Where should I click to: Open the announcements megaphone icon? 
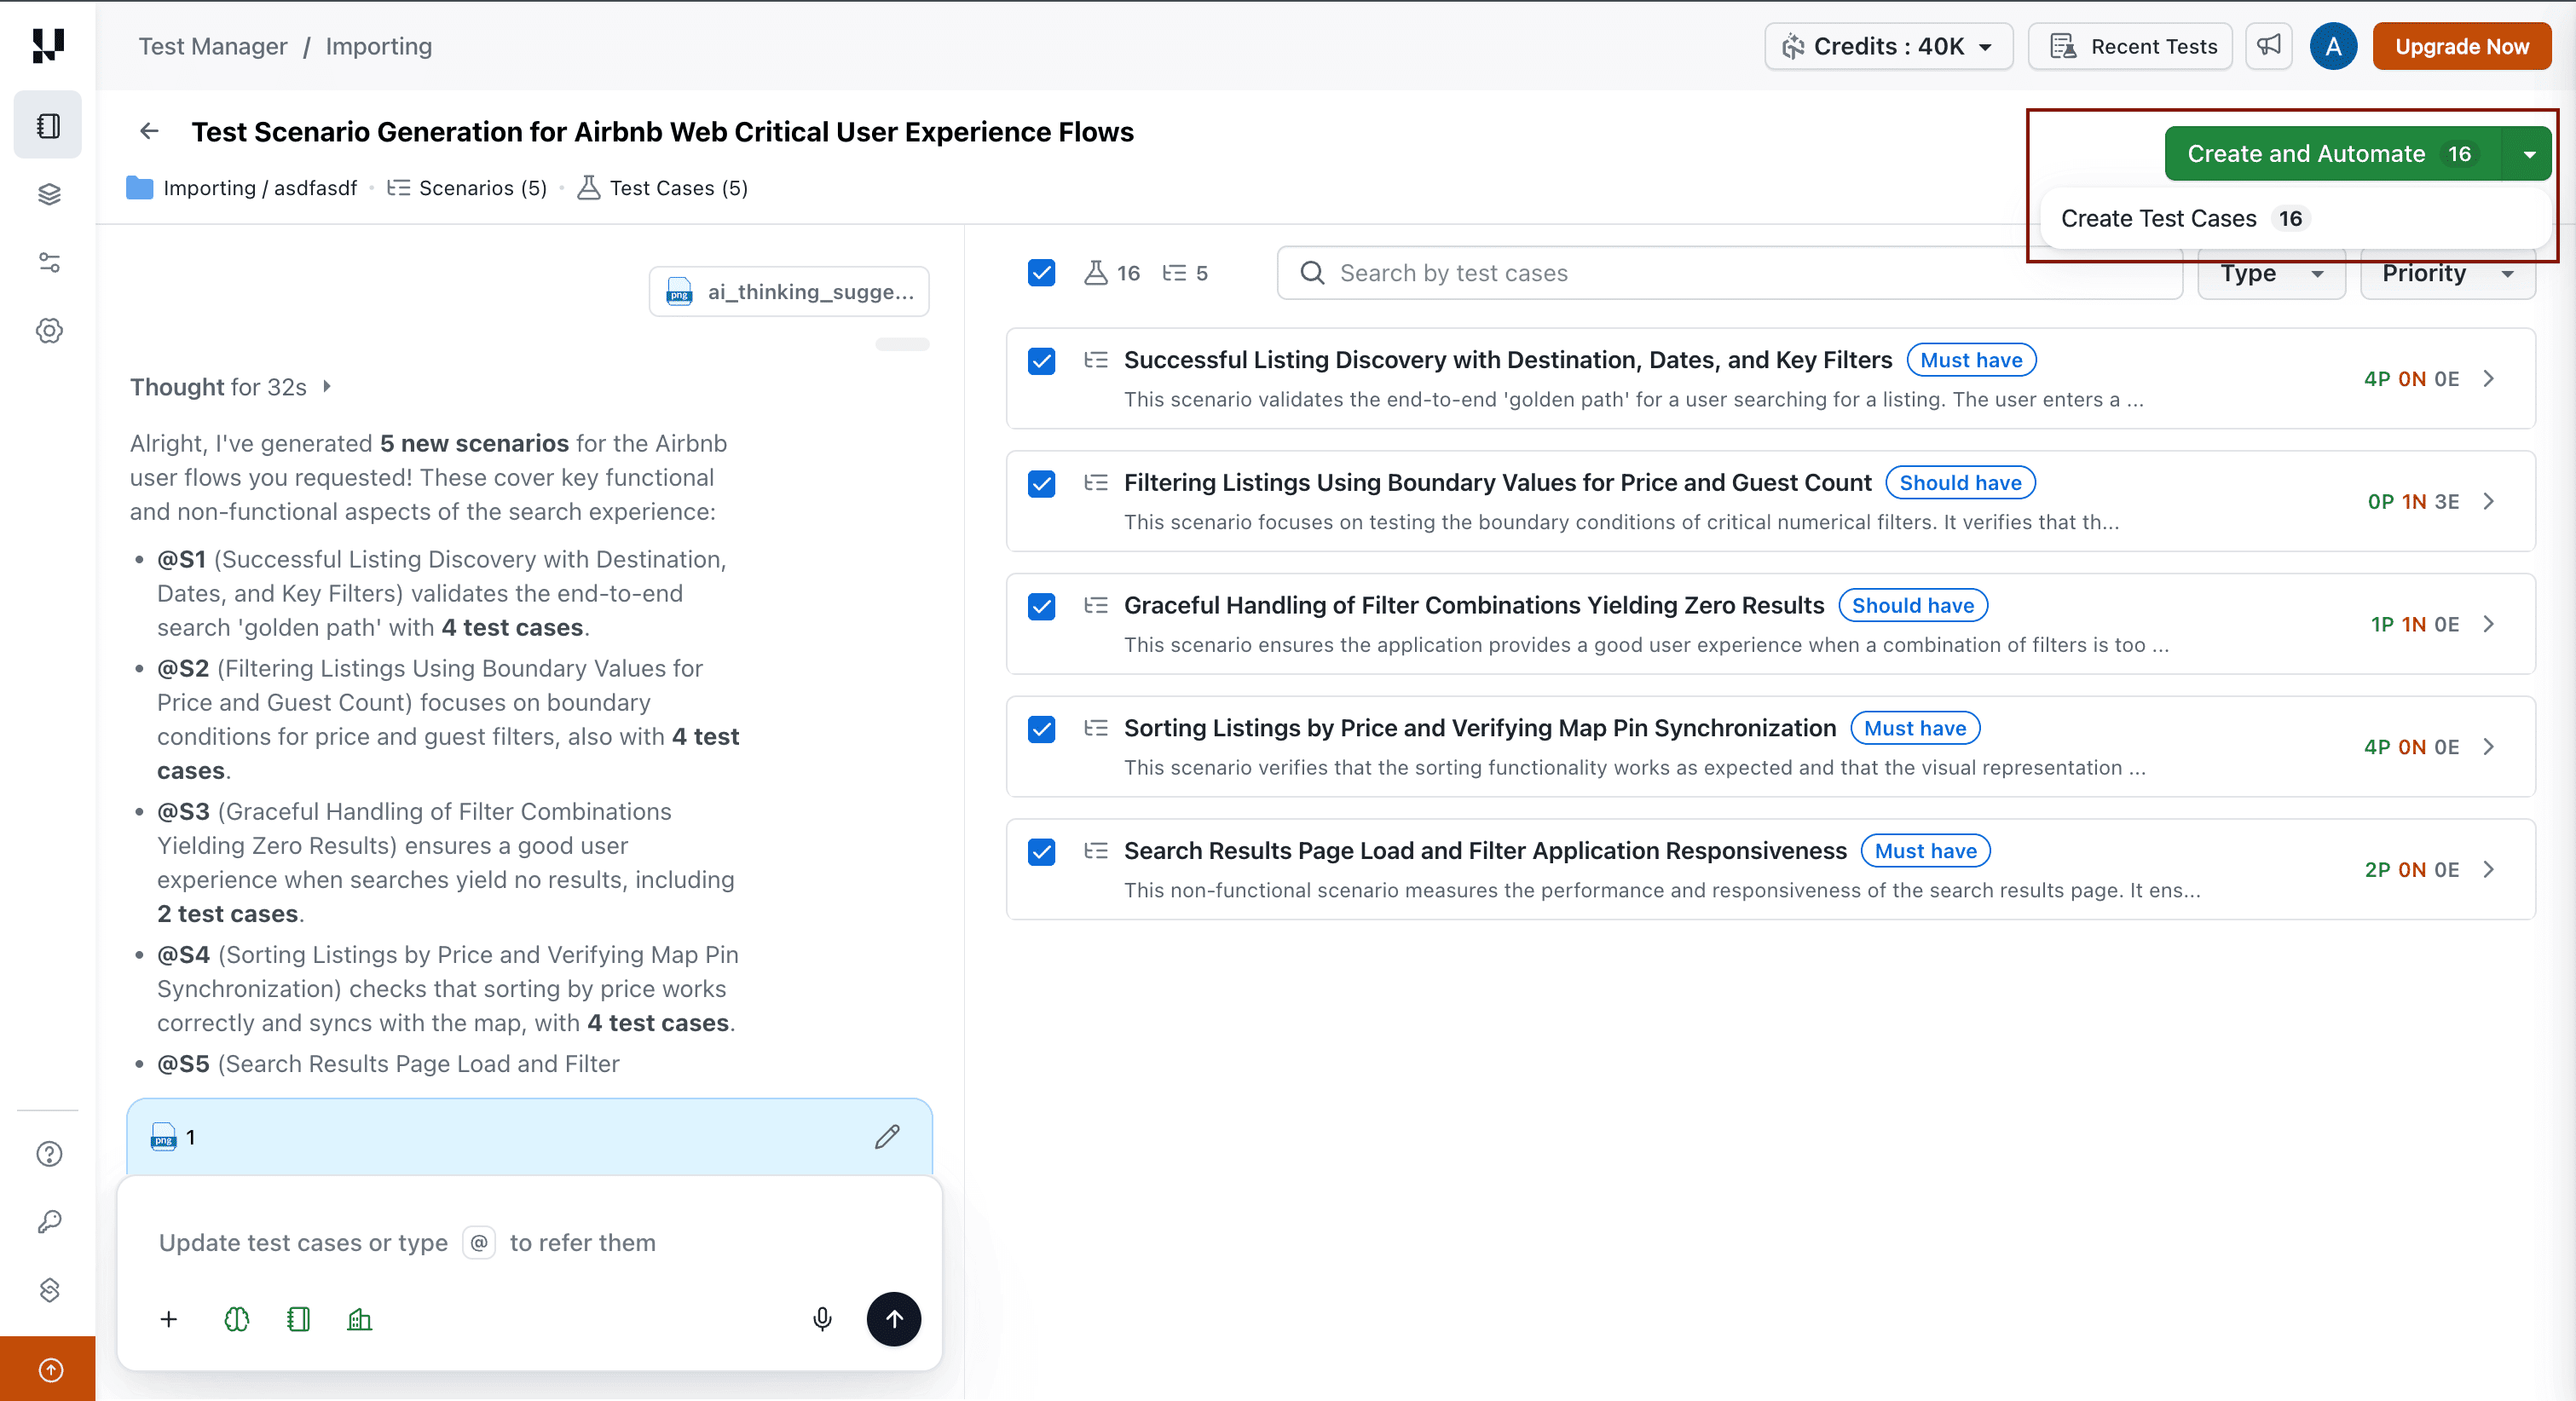(x=2269, y=46)
